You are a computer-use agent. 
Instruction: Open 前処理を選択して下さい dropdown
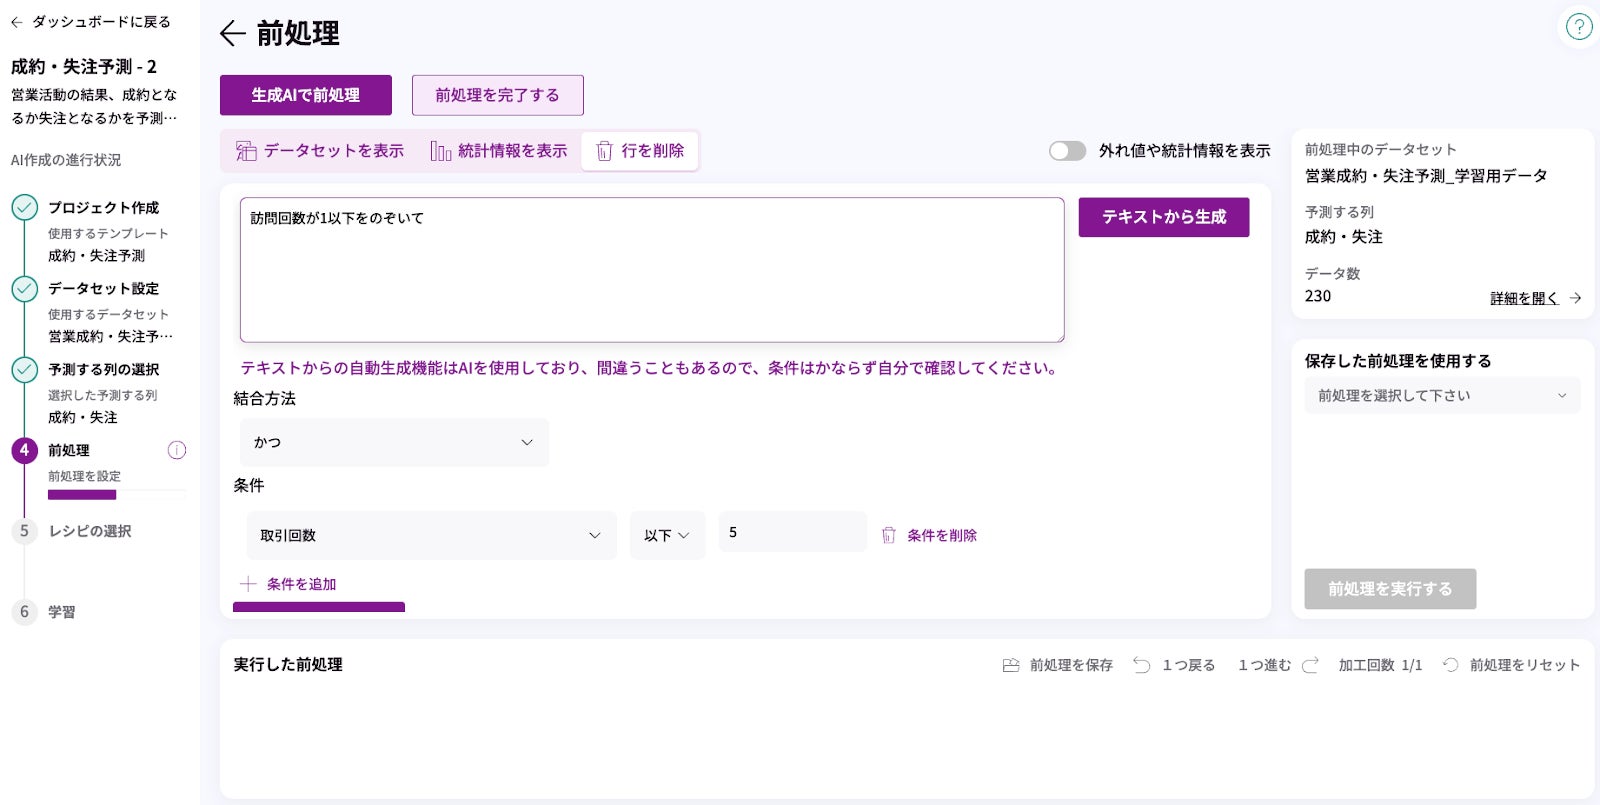pyautogui.click(x=1442, y=395)
